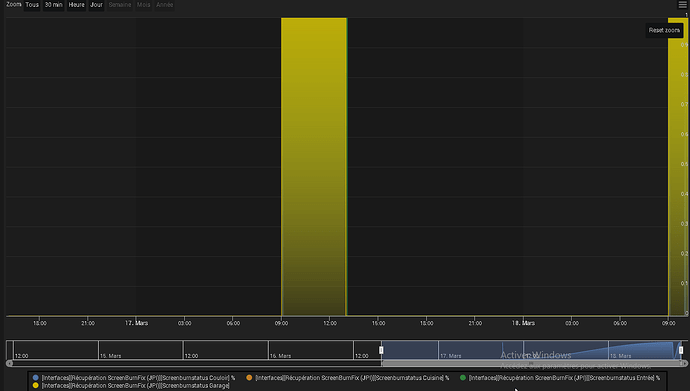Image resolution: width=690 pixels, height=391 pixels.
Task: Click the navigator scrollbar thumb
Action: [531, 363]
